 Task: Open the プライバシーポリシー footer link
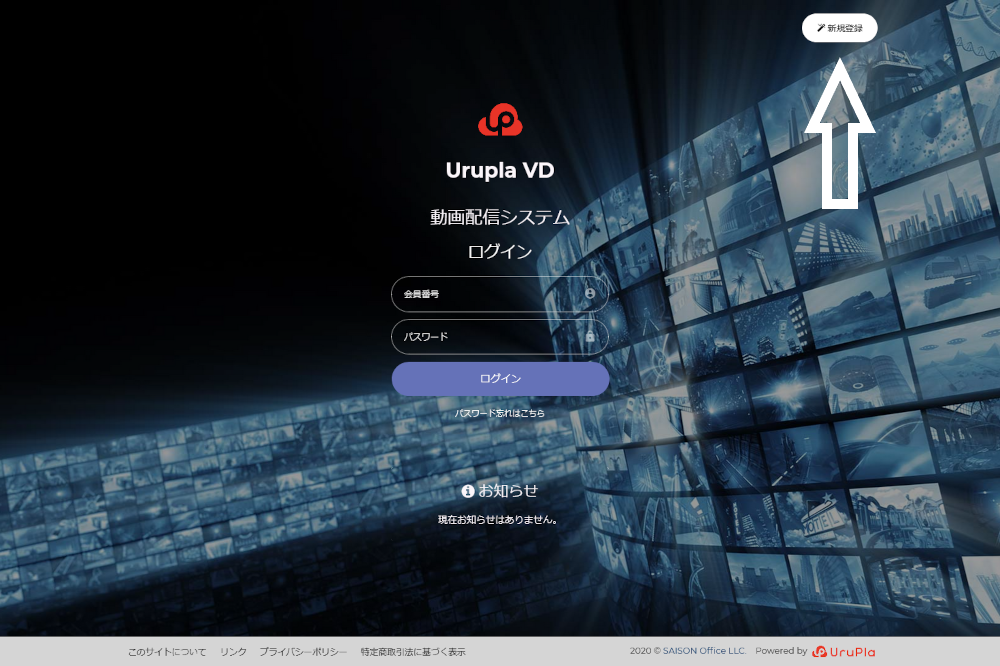point(303,652)
